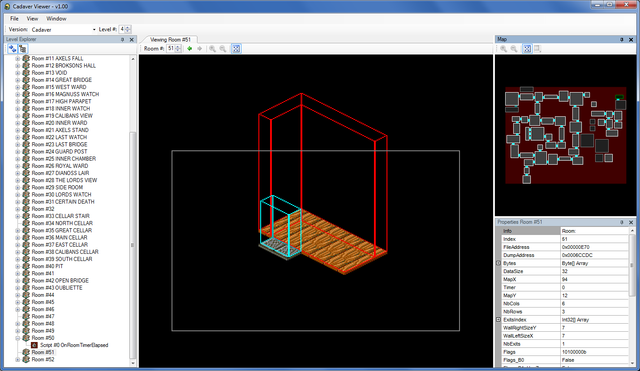
Task: Click the Cadaver Viewer title bar app icon
Action: pyautogui.click(x=7, y=7)
